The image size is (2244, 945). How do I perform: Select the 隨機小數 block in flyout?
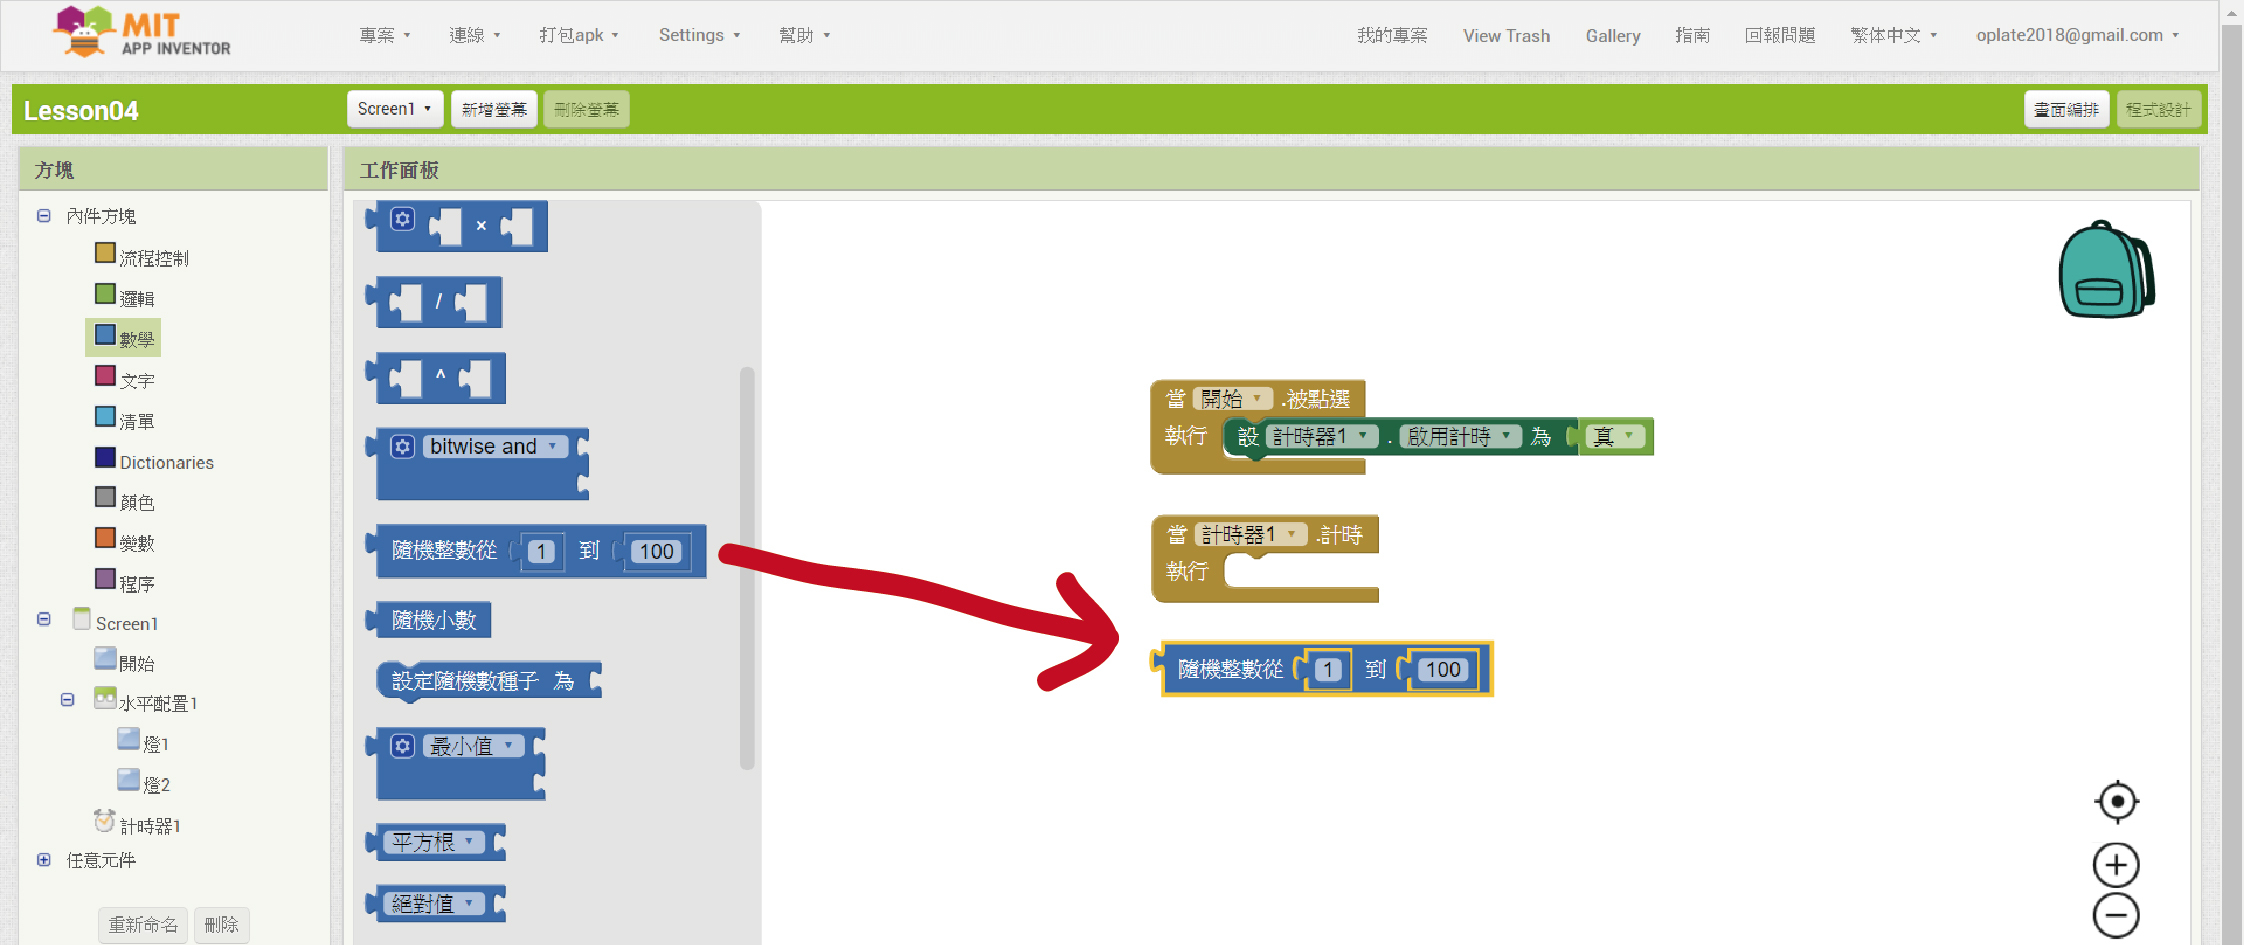430,620
